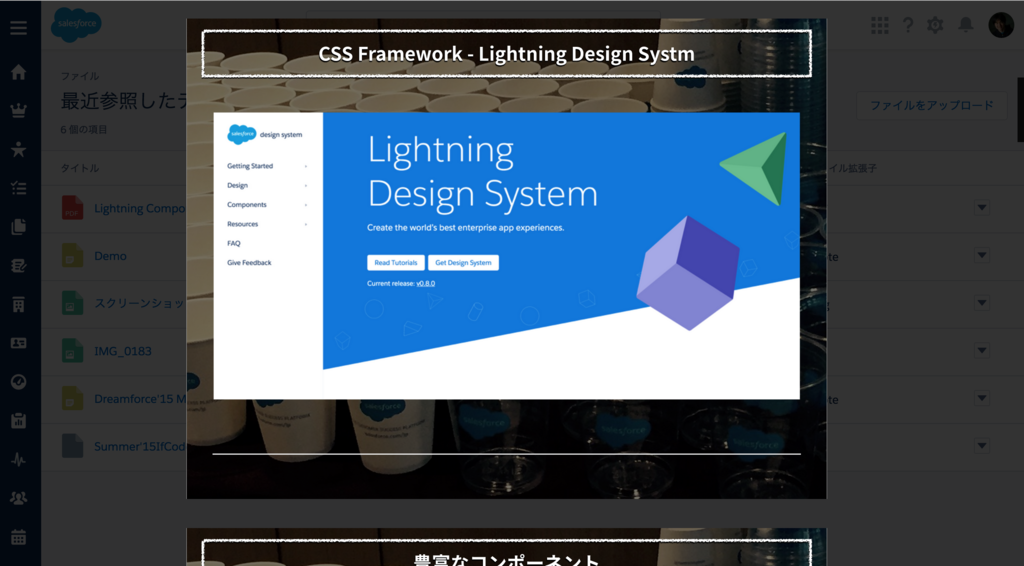Click the 6 個の項目 item count text
This screenshot has height=566, width=1024.
(x=84, y=129)
